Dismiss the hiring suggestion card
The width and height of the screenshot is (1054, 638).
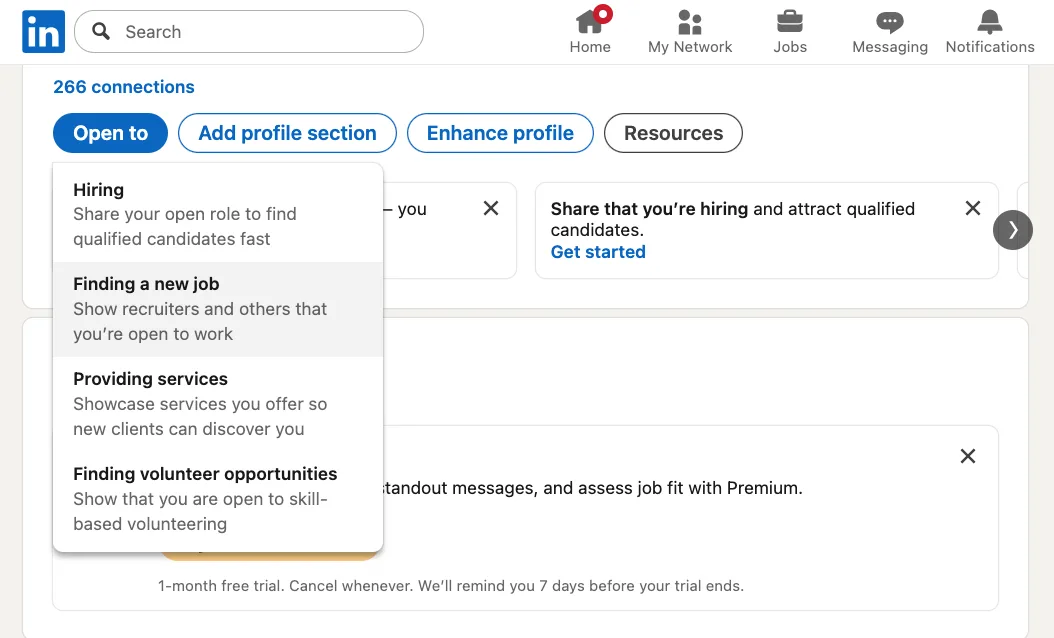(973, 208)
